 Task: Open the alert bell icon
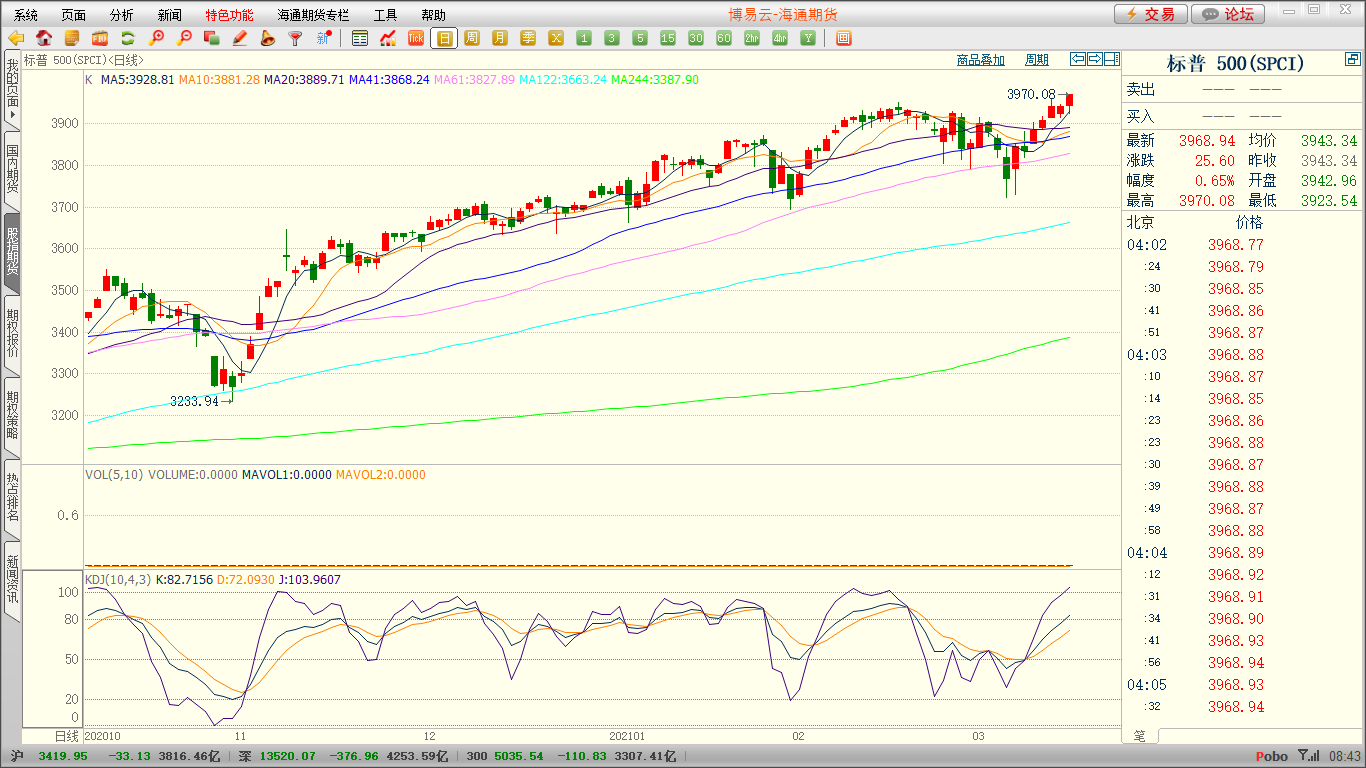267,38
